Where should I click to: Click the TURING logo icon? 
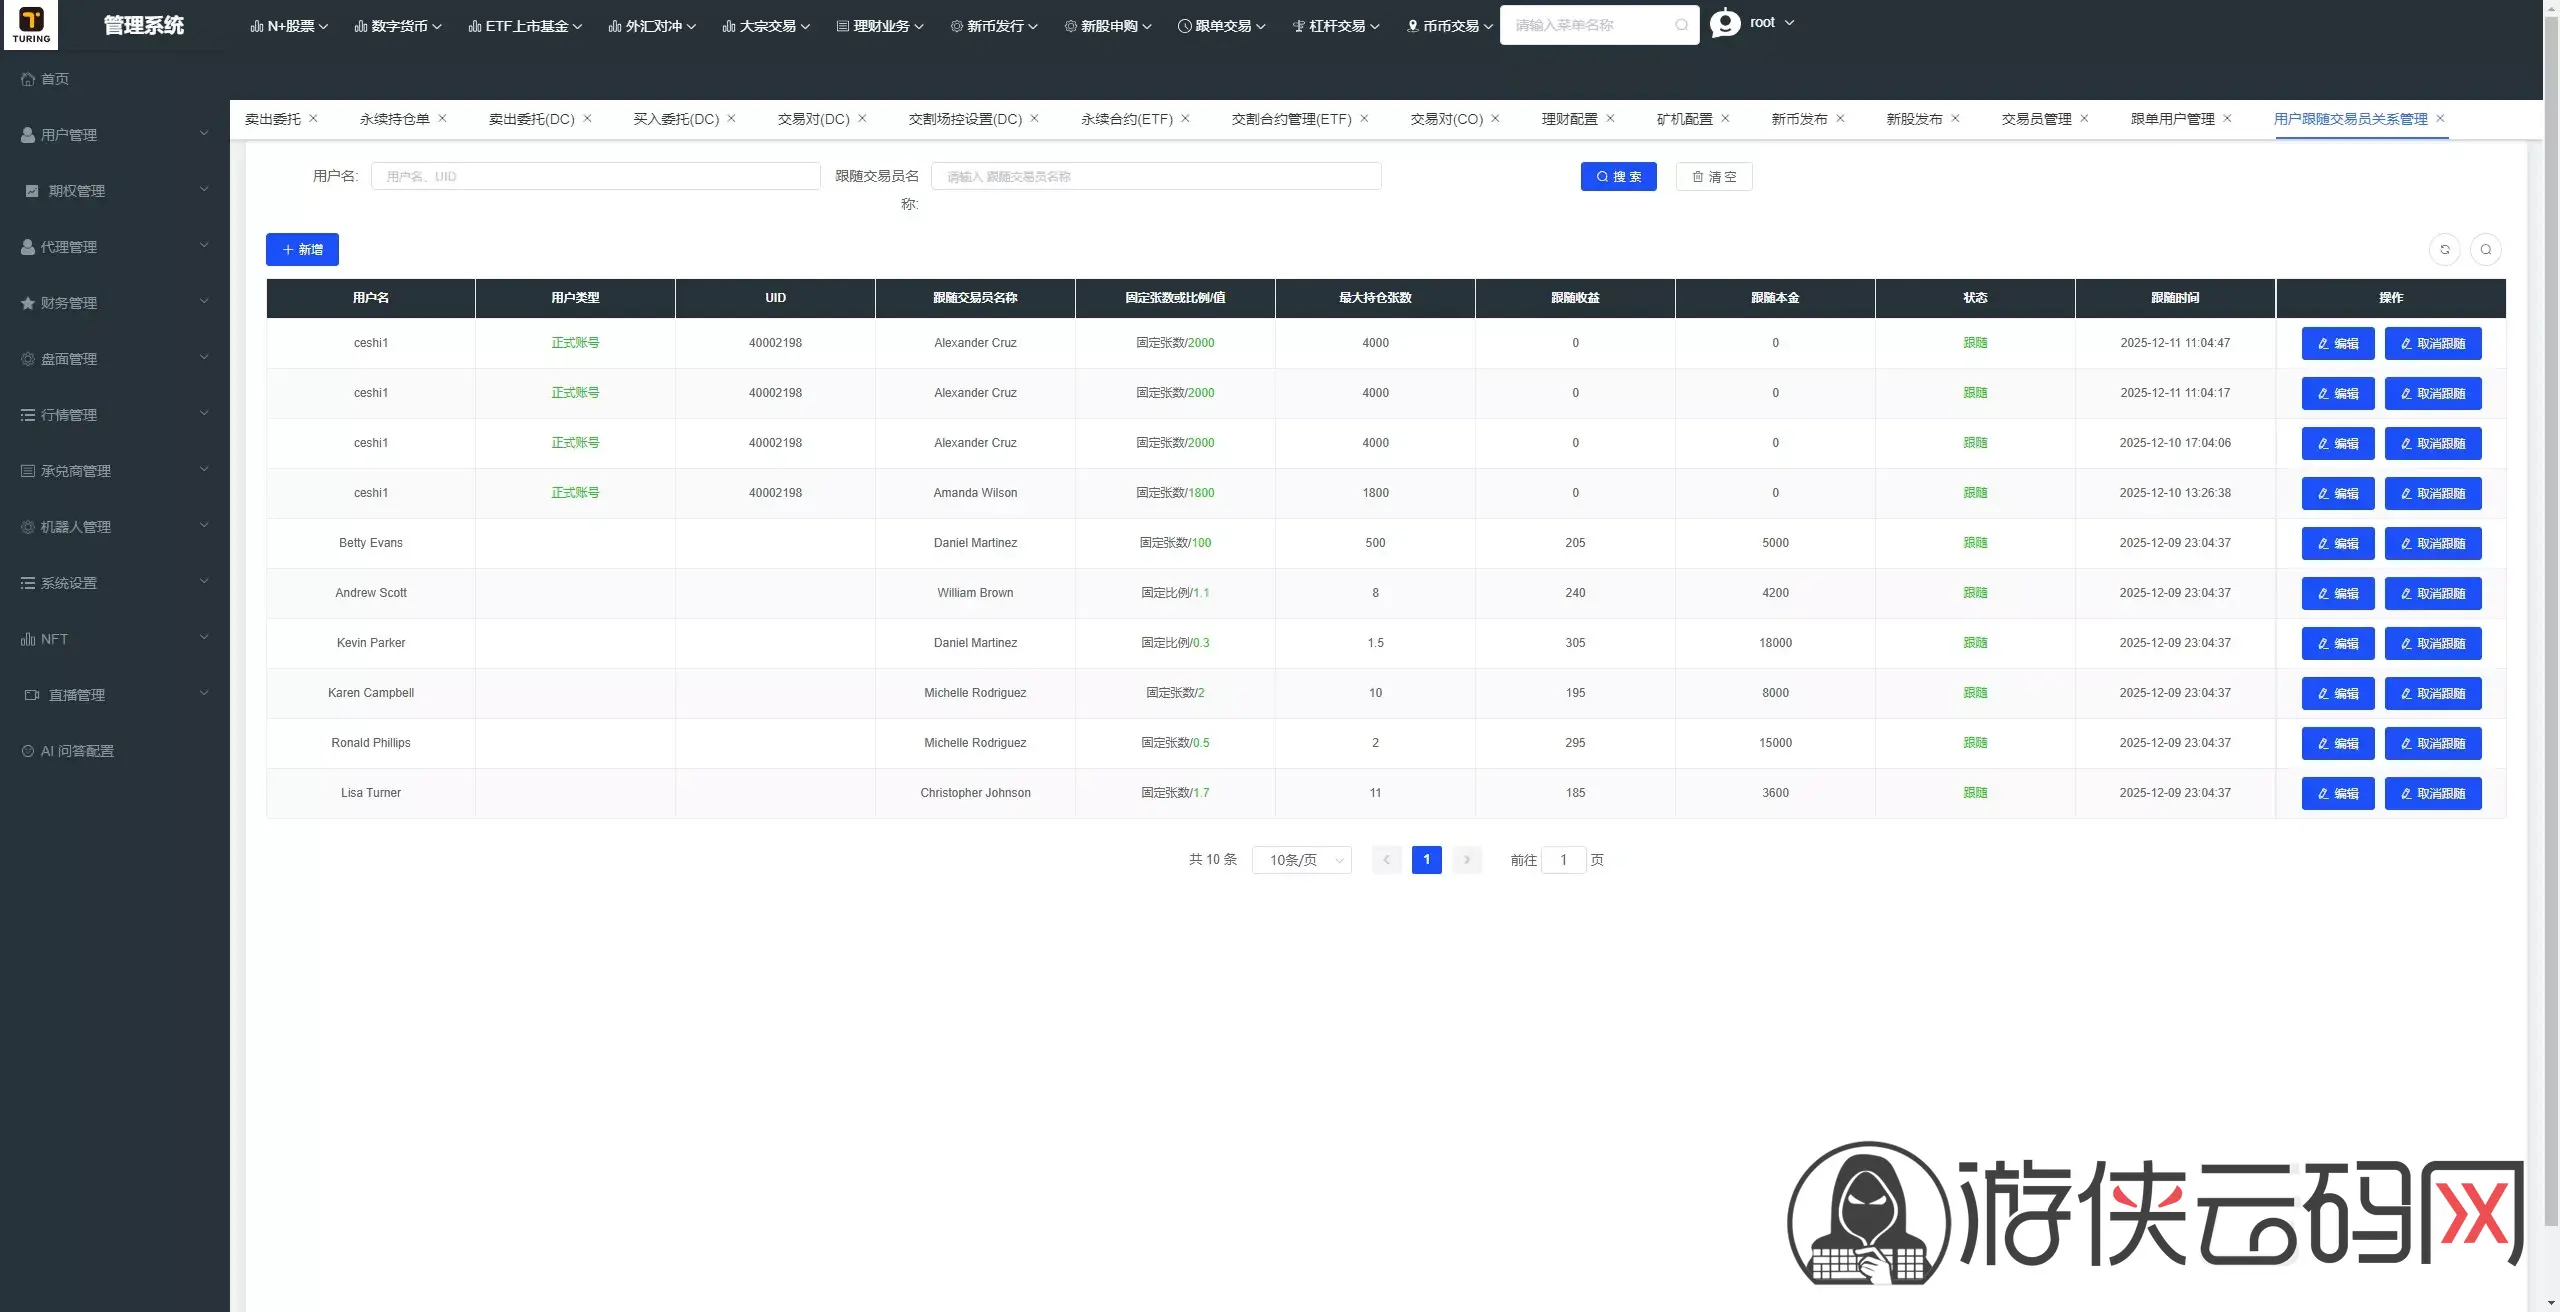(x=31, y=25)
